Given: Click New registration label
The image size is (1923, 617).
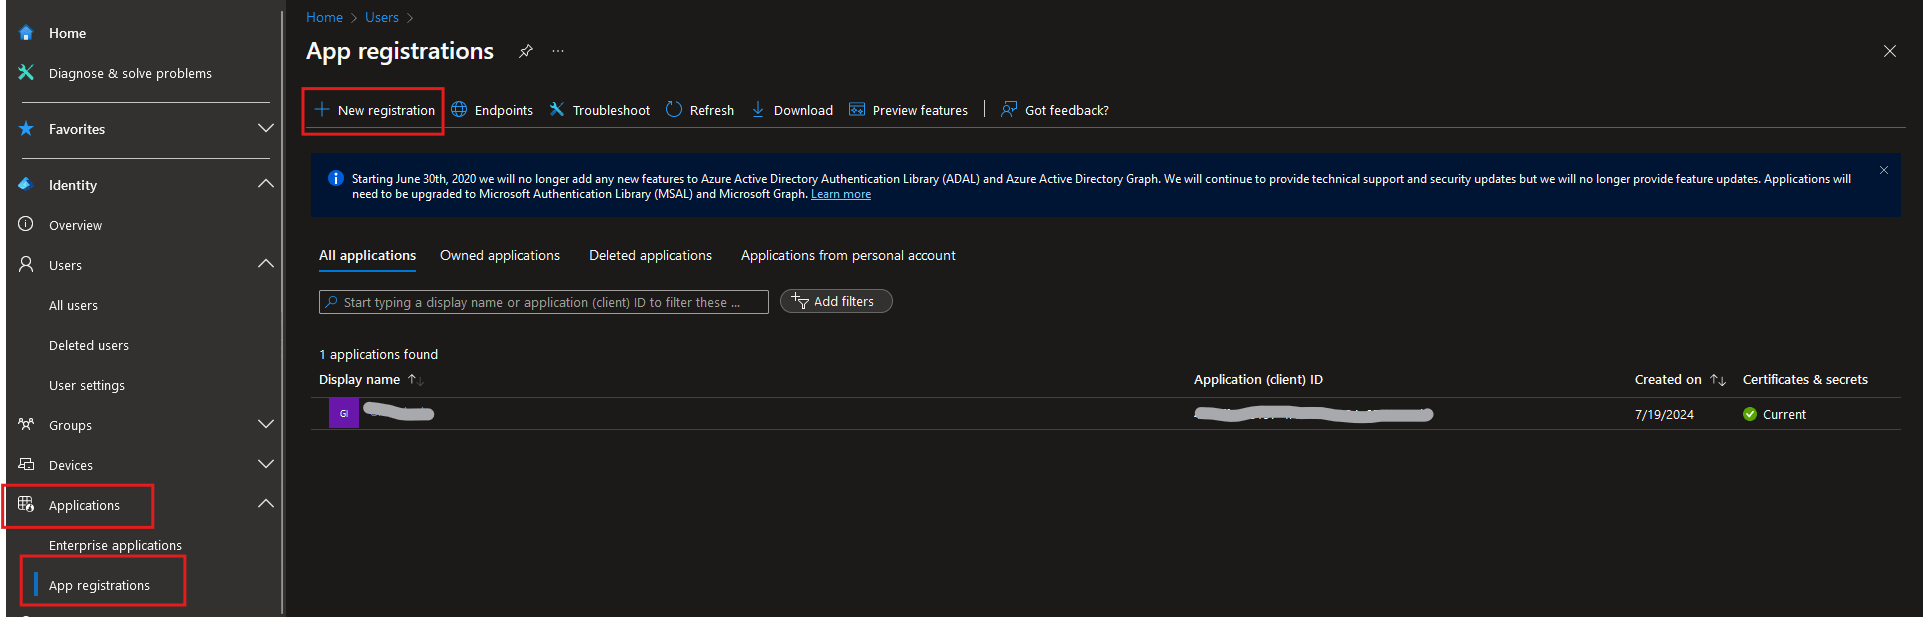Looking at the screenshot, I should click(386, 110).
